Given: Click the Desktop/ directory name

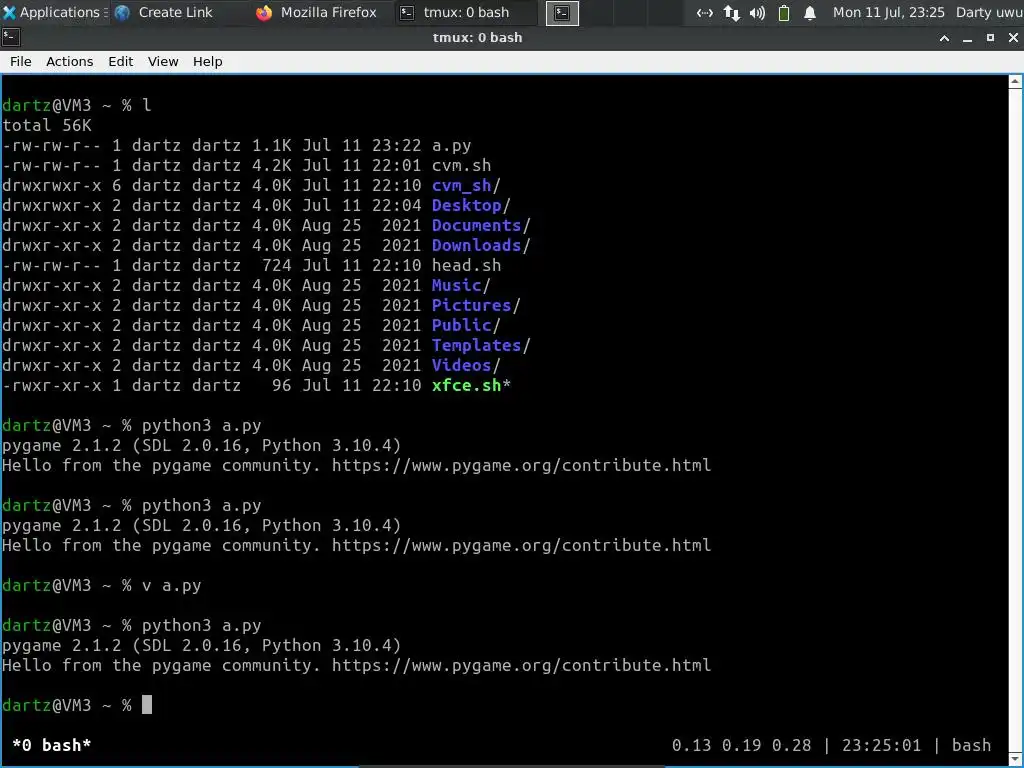Looking at the screenshot, I should click(x=471, y=206).
